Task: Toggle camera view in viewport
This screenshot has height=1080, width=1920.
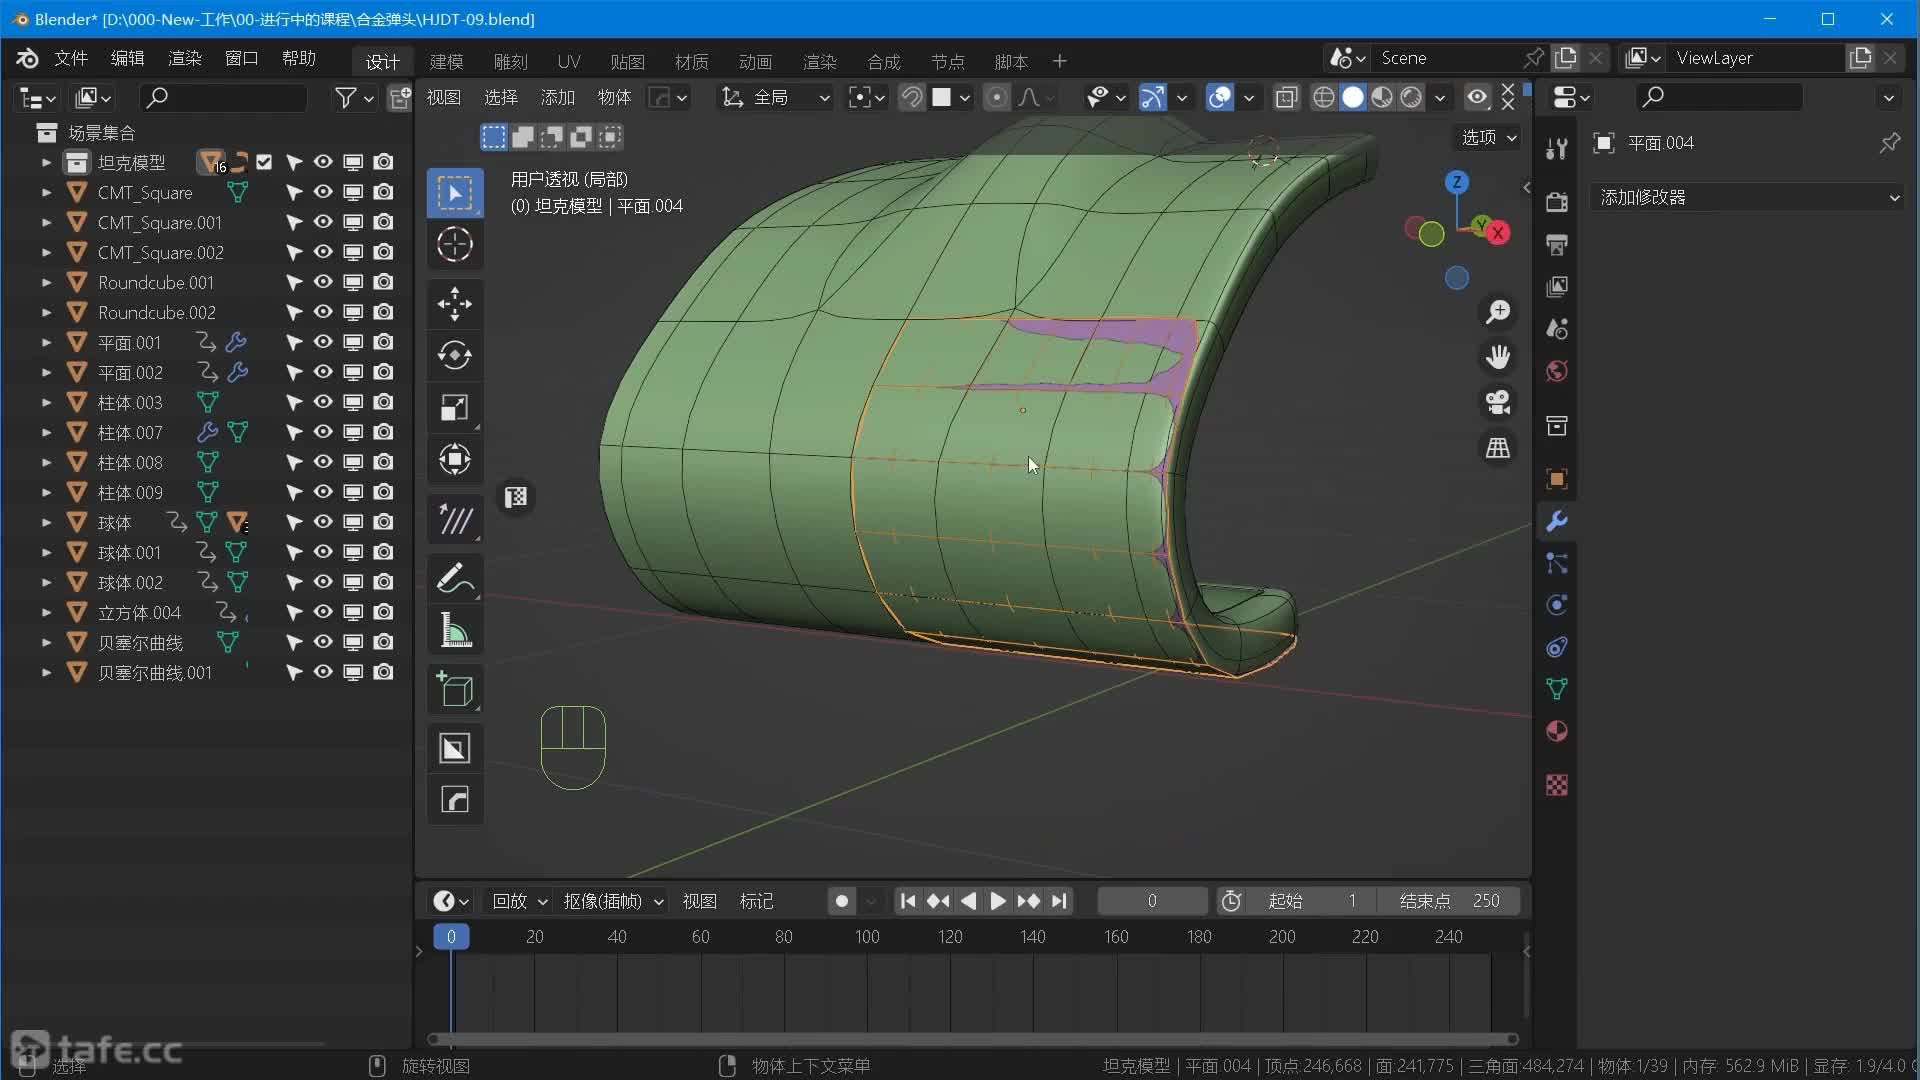Action: pyautogui.click(x=1497, y=402)
